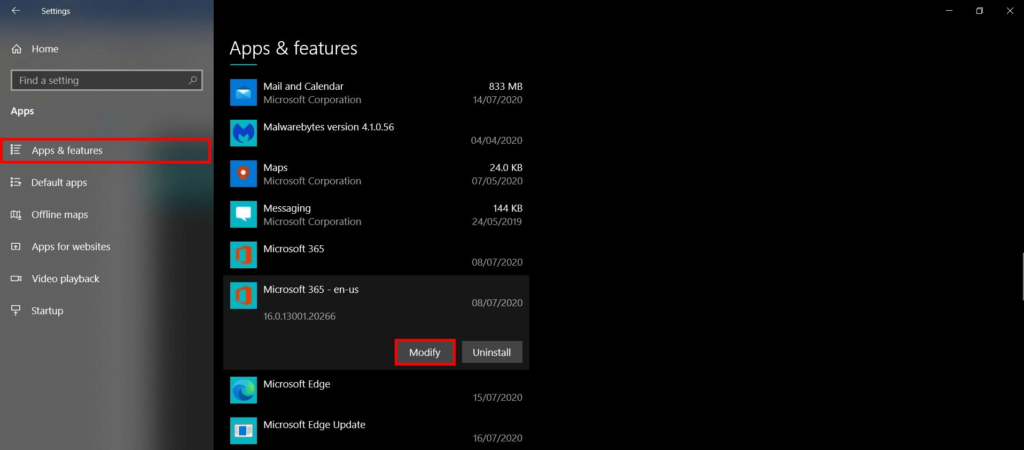Click the Microsoft Edge Update icon
1024x450 pixels.
coord(244,430)
